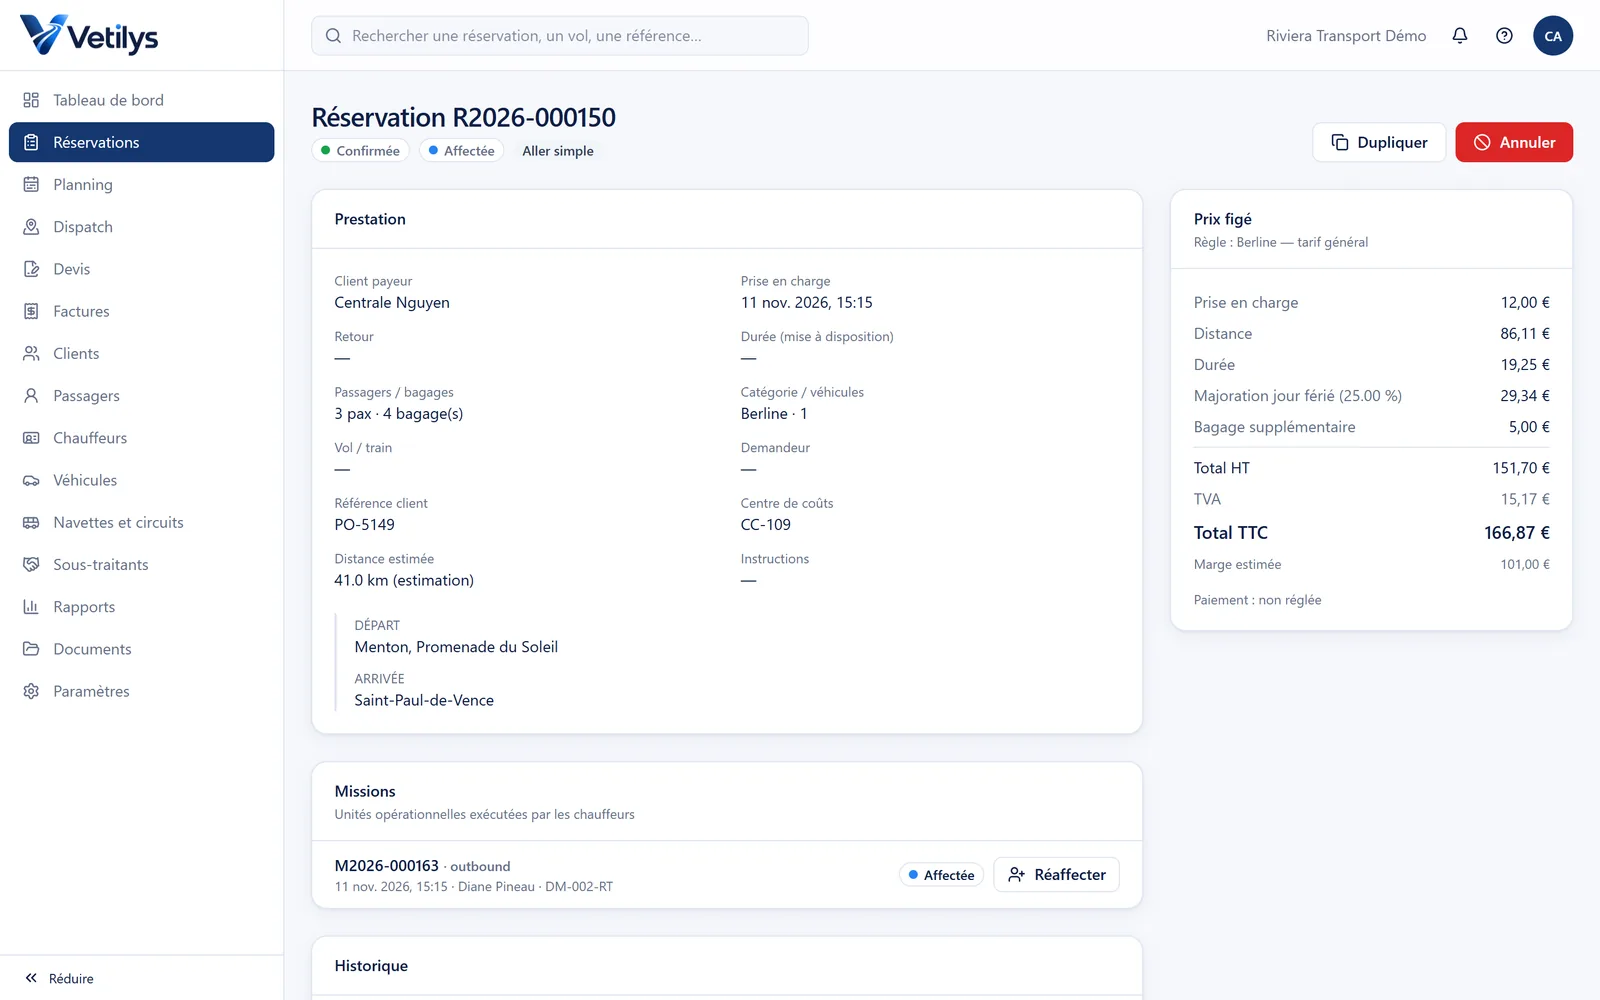Collapse the sidebar with Réduire
The image size is (1600, 1000).
60,978
